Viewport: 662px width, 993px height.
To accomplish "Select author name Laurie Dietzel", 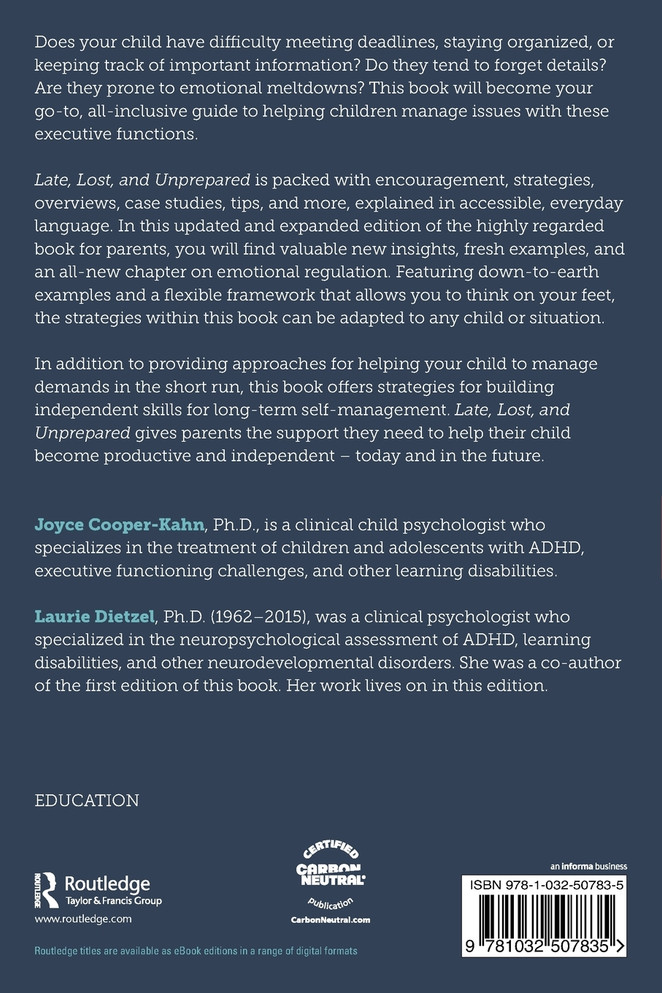I will pos(94,617).
